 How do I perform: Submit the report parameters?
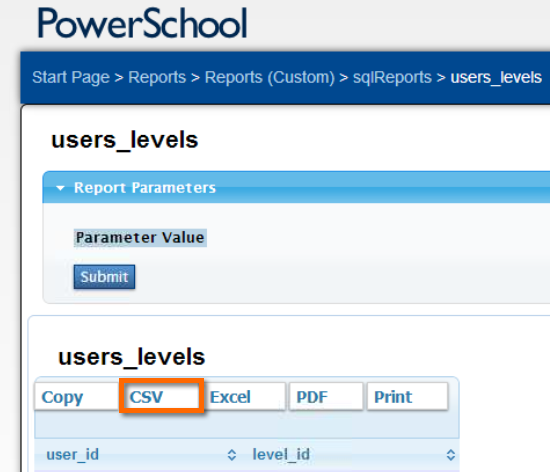tap(104, 277)
